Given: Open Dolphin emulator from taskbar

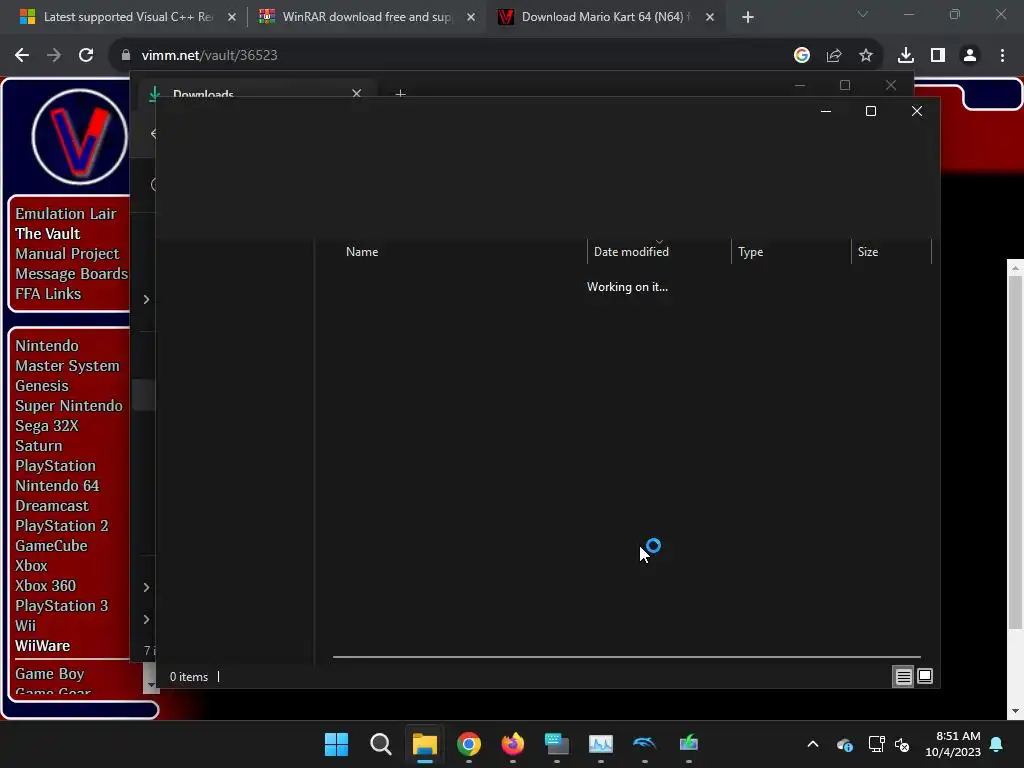Looking at the screenshot, I should [x=644, y=744].
